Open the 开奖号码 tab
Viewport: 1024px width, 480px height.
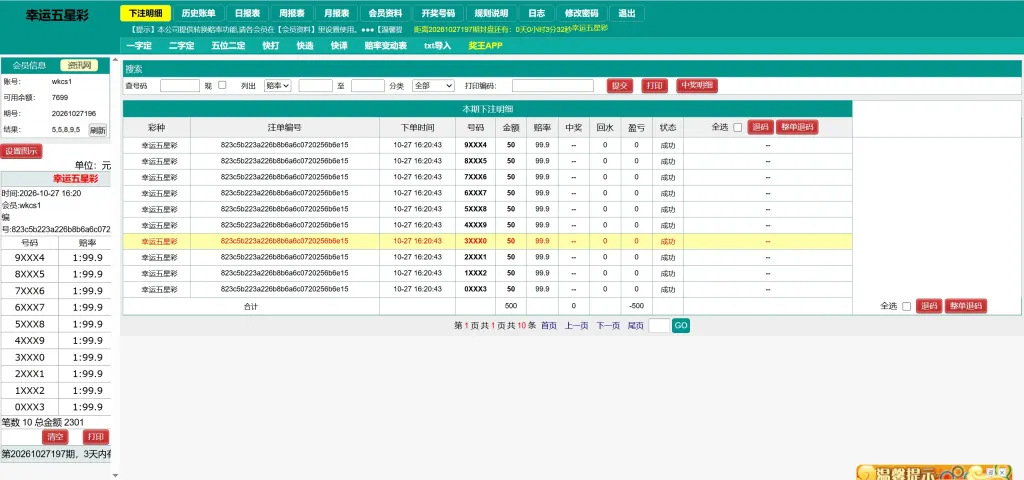pos(438,13)
